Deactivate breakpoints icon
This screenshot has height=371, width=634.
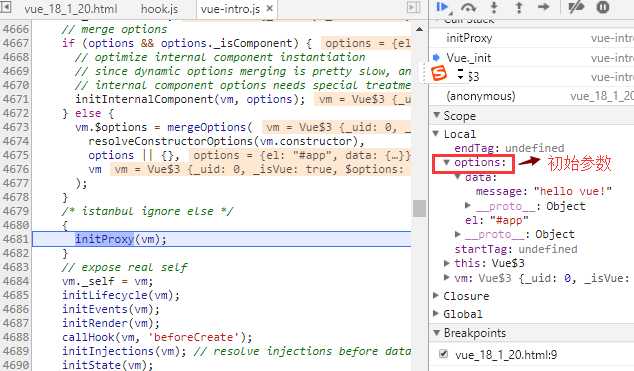pyautogui.click(x=576, y=7)
